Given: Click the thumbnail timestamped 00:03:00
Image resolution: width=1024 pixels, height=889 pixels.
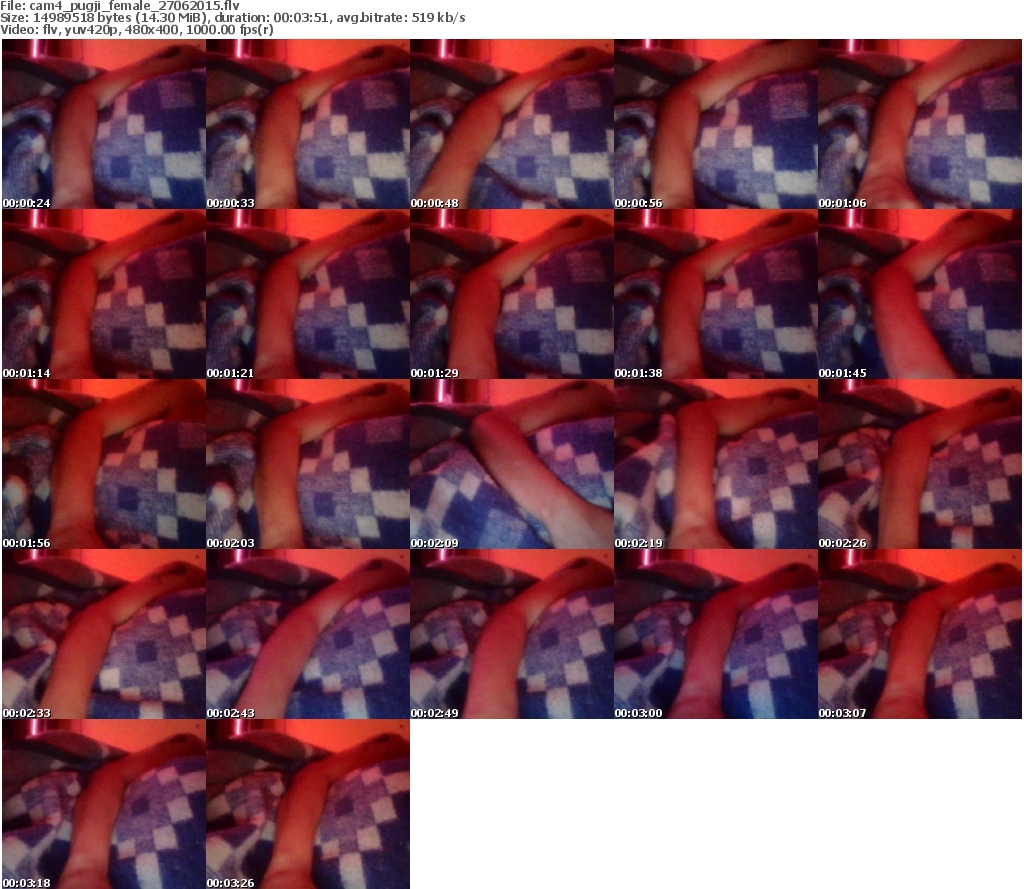Looking at the screenshot, I should [716, 634].
